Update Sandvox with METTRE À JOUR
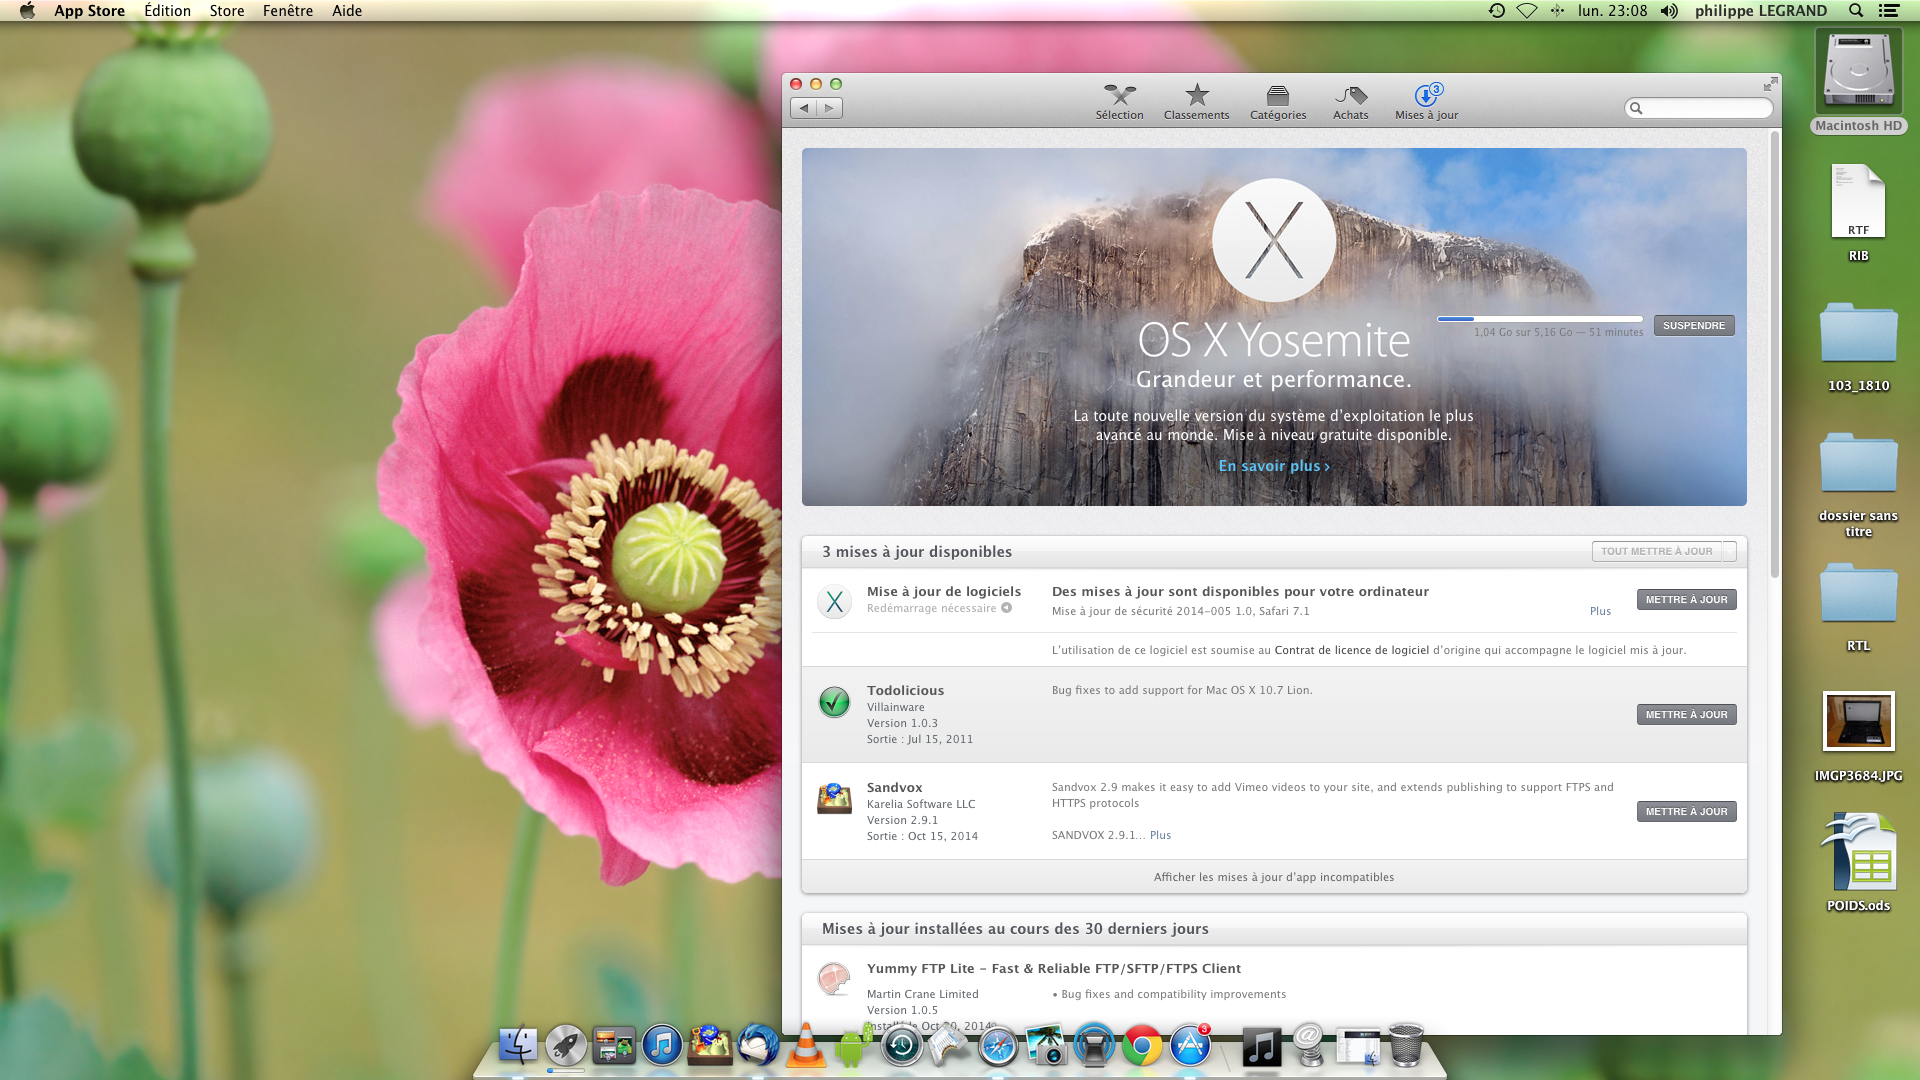The image size is (1920, 1080). click(x=1686, y=812)
